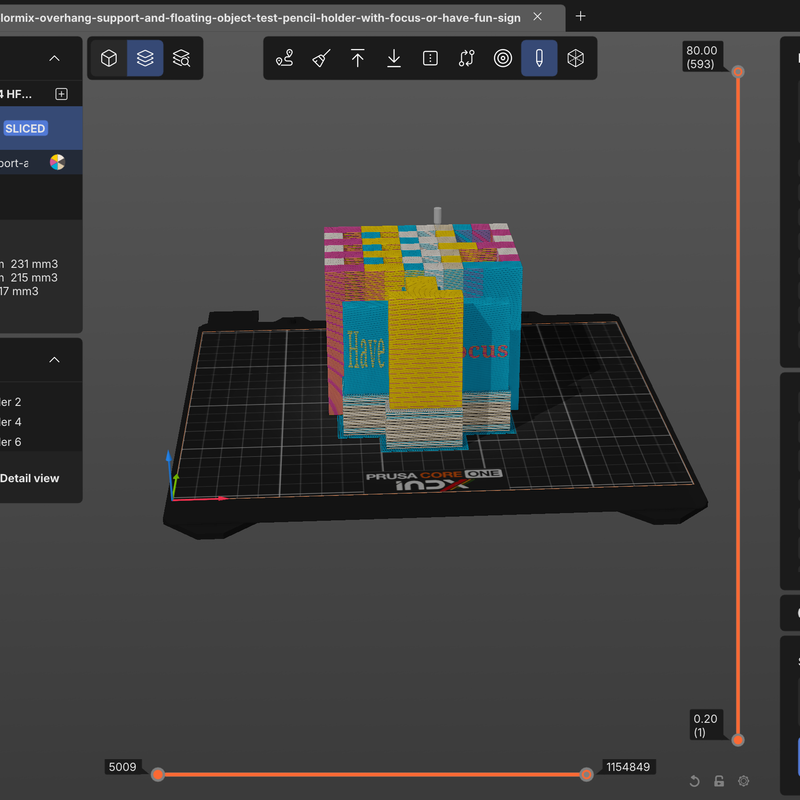This screenshot has width=800, height=800.
Task: Click the swap arrows icon in toolbar
Action: [466, 58]
